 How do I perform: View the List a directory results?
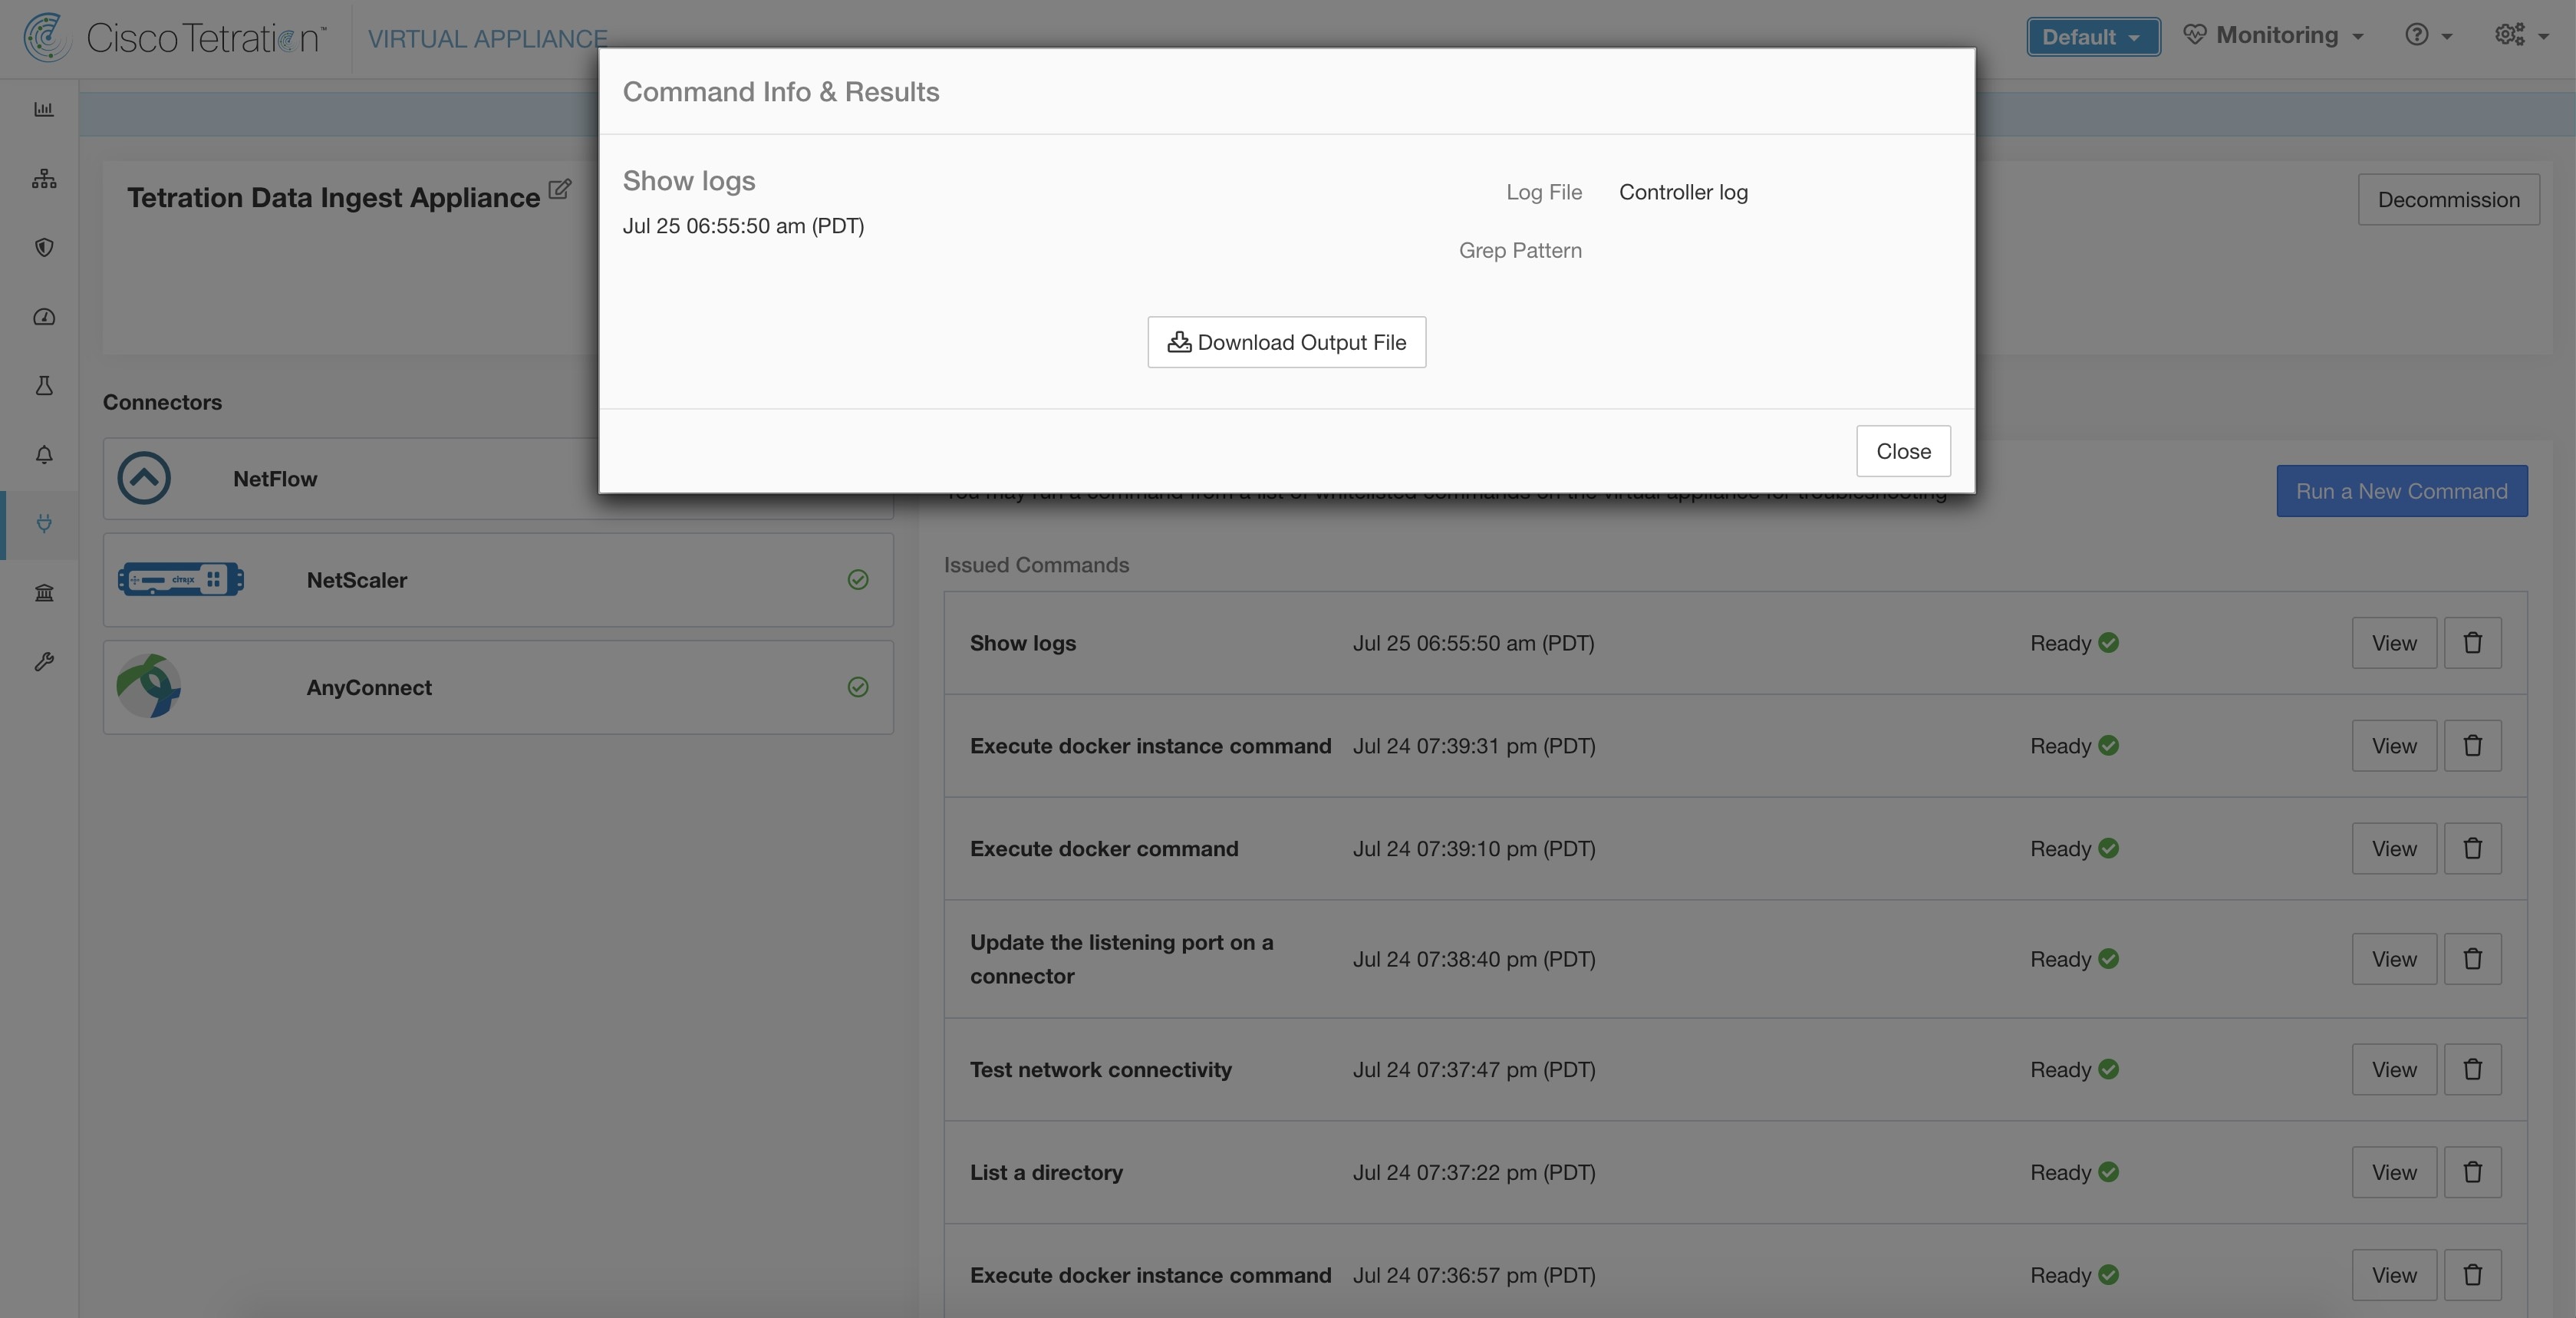2394,1172
